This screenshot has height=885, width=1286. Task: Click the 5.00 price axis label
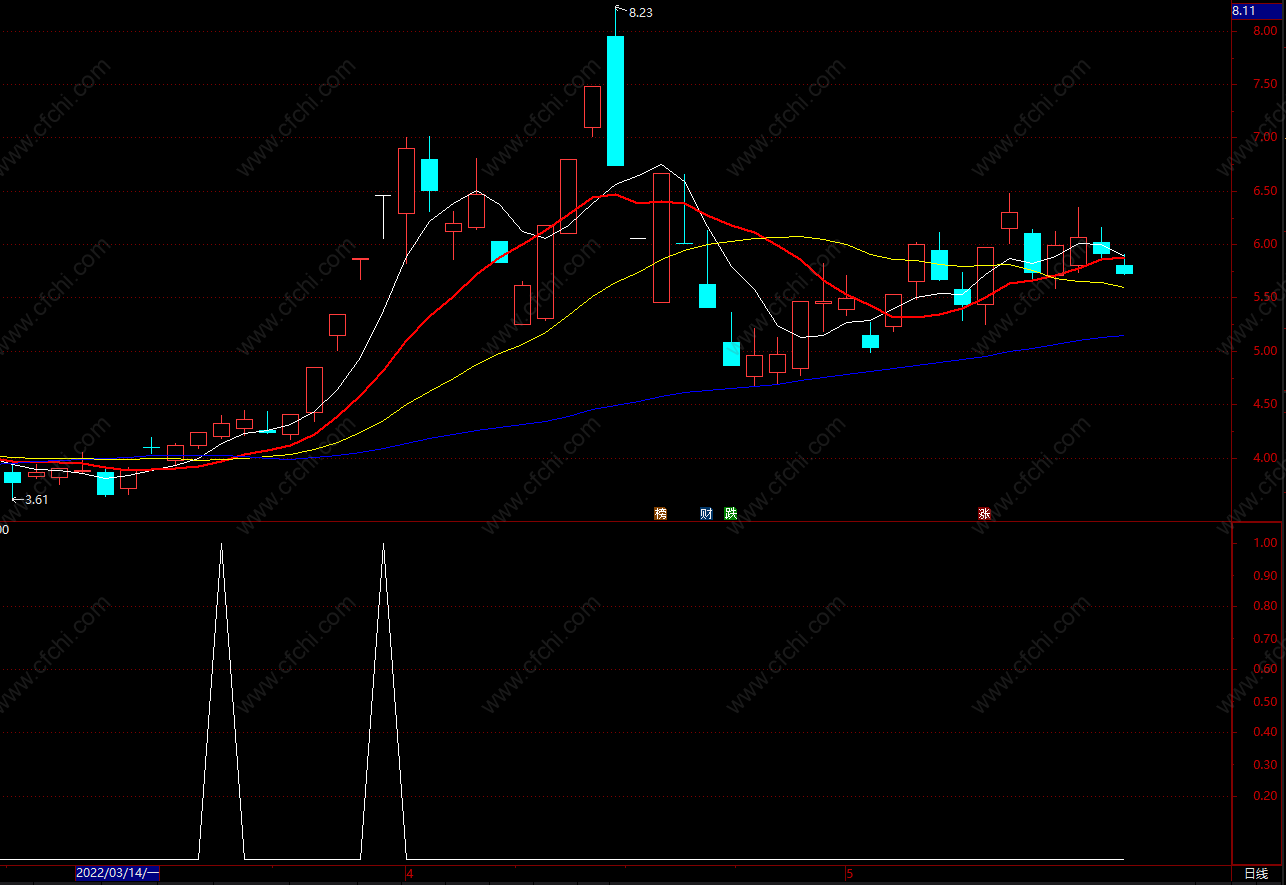click(x=1266, y=351)
